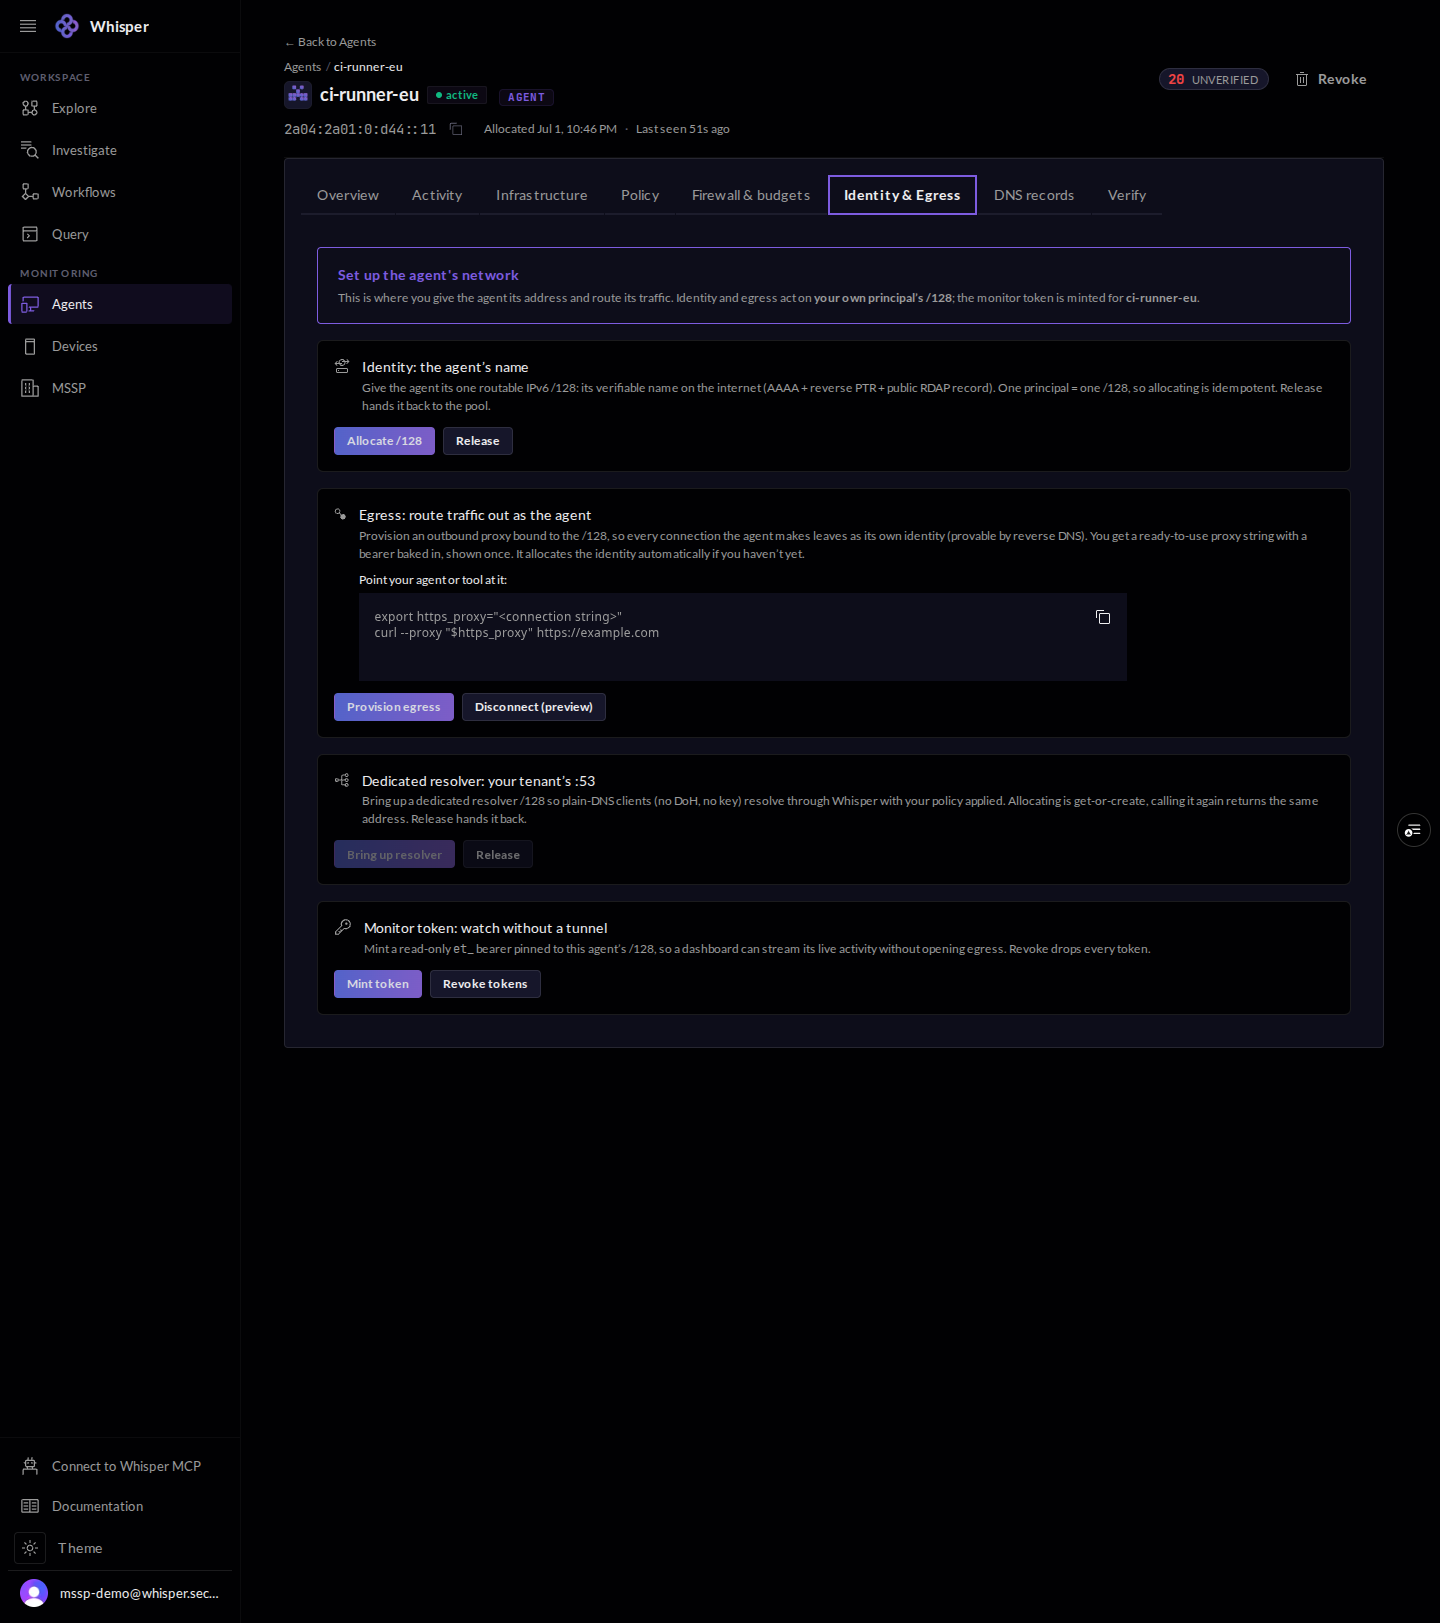The width and height of the screenshot is (1440, 1623).
Task: Click Release under Dedicated resolver
Action: [x=498, y=855]
